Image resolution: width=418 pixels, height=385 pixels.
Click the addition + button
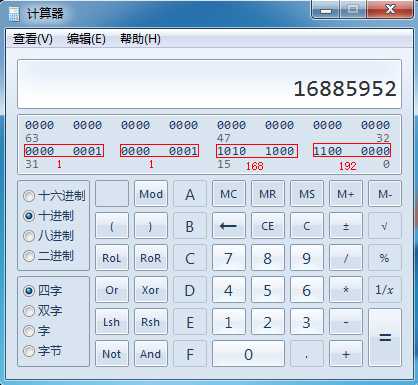pyautogui.click(x=346, y=354)
